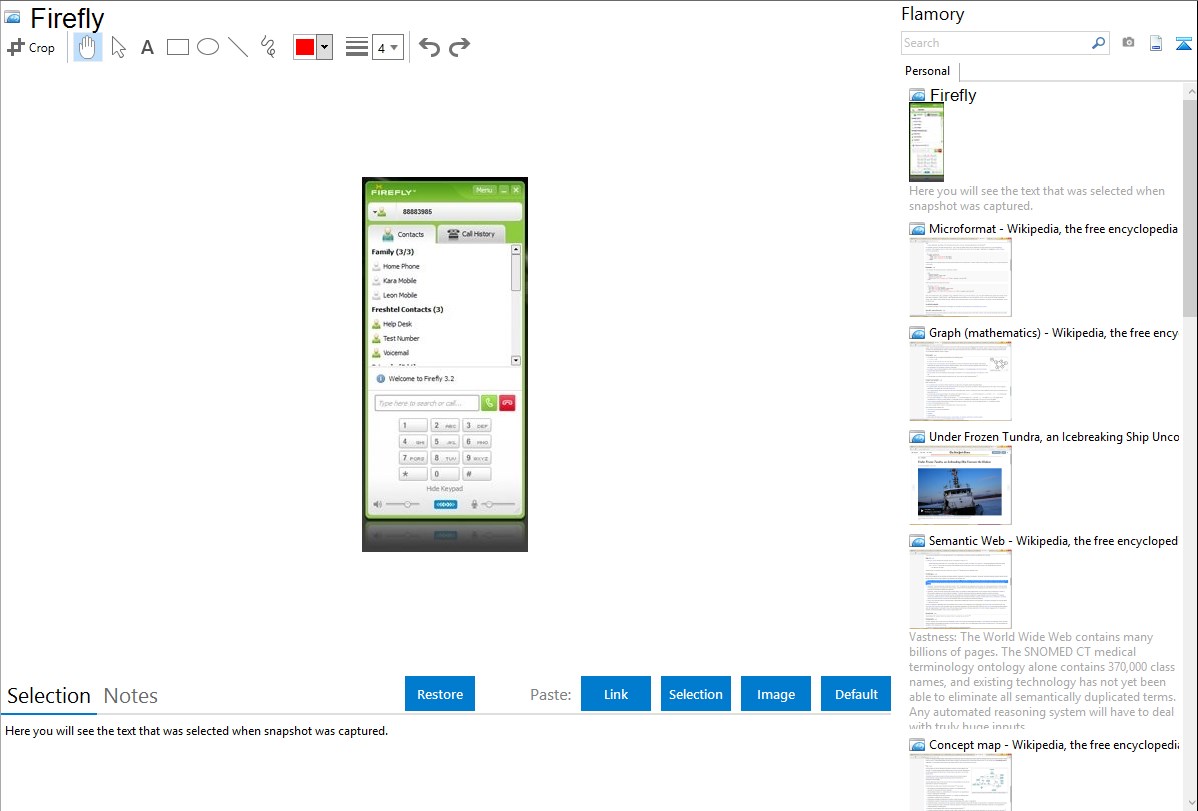Click the 'Concept map - Wikipedia' snapshot title
Image resolution: width=1198 pixels, height=811 pixels.
[x=1053, y=744]
